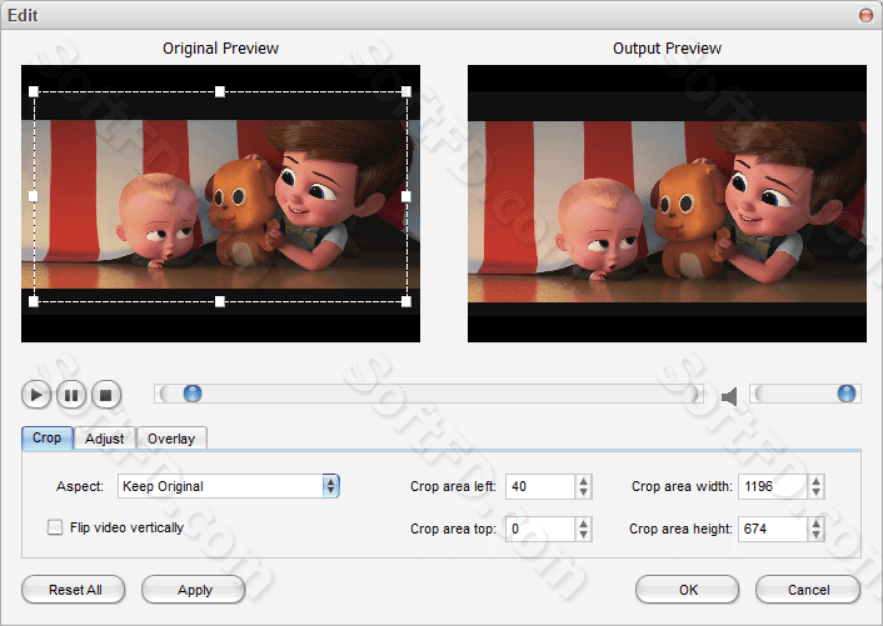Increase Crop area top value
The height and width of the screenshot is (626, 883).
[x=583, y=524]
